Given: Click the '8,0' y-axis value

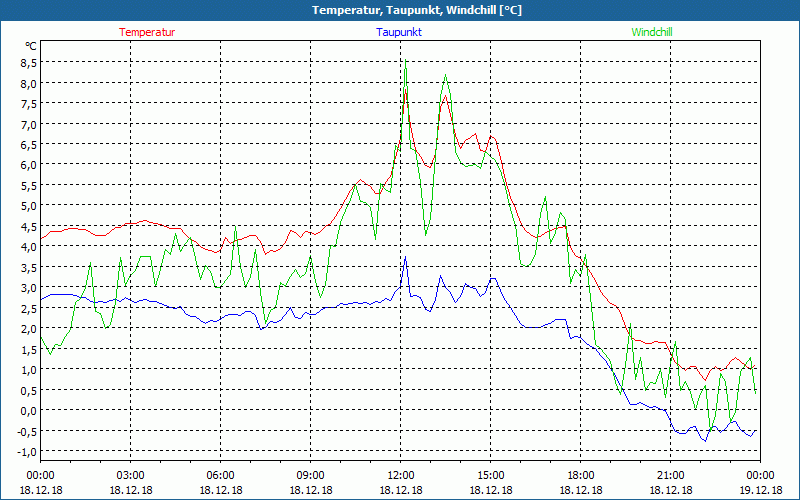Looking at the screenshot, I should [29, 83].
